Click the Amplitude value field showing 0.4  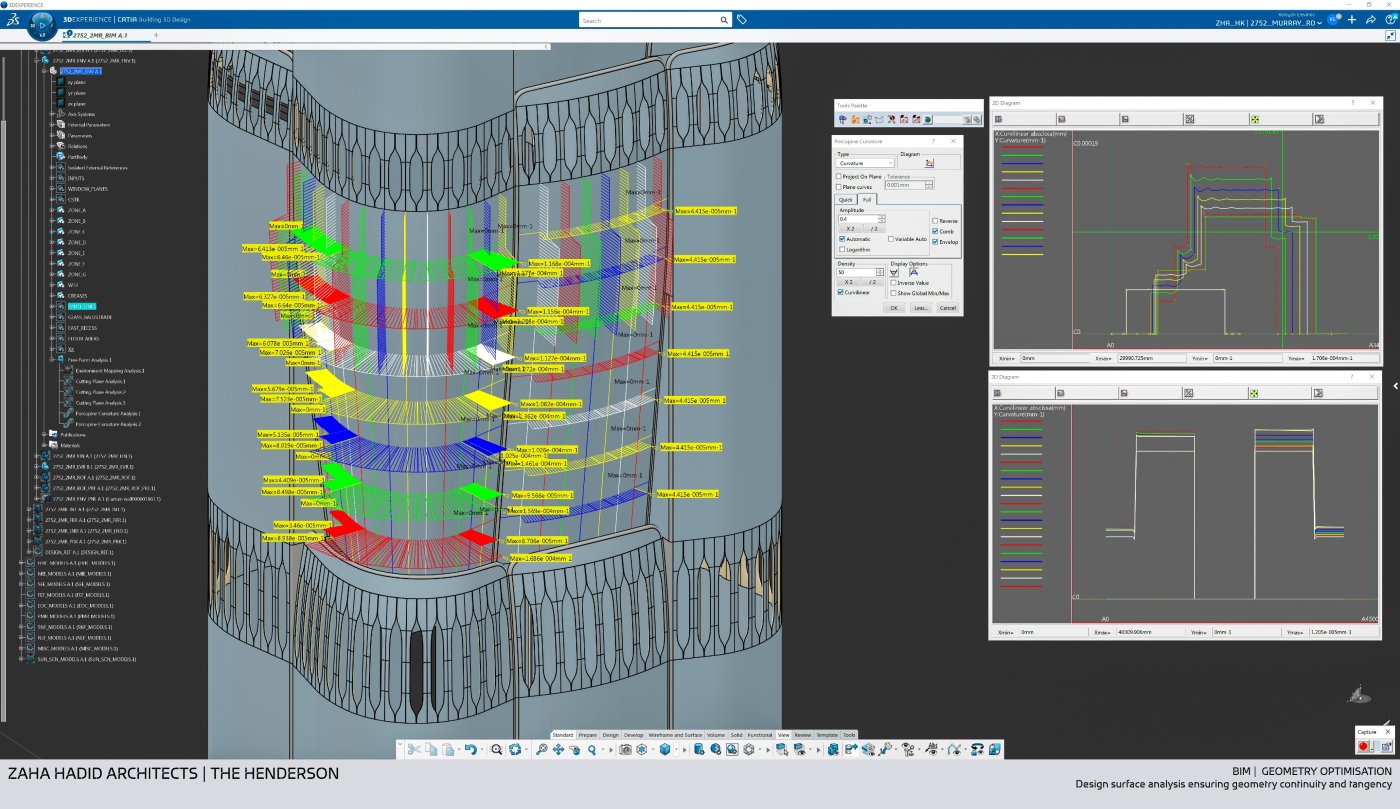(x=858, y=219)
